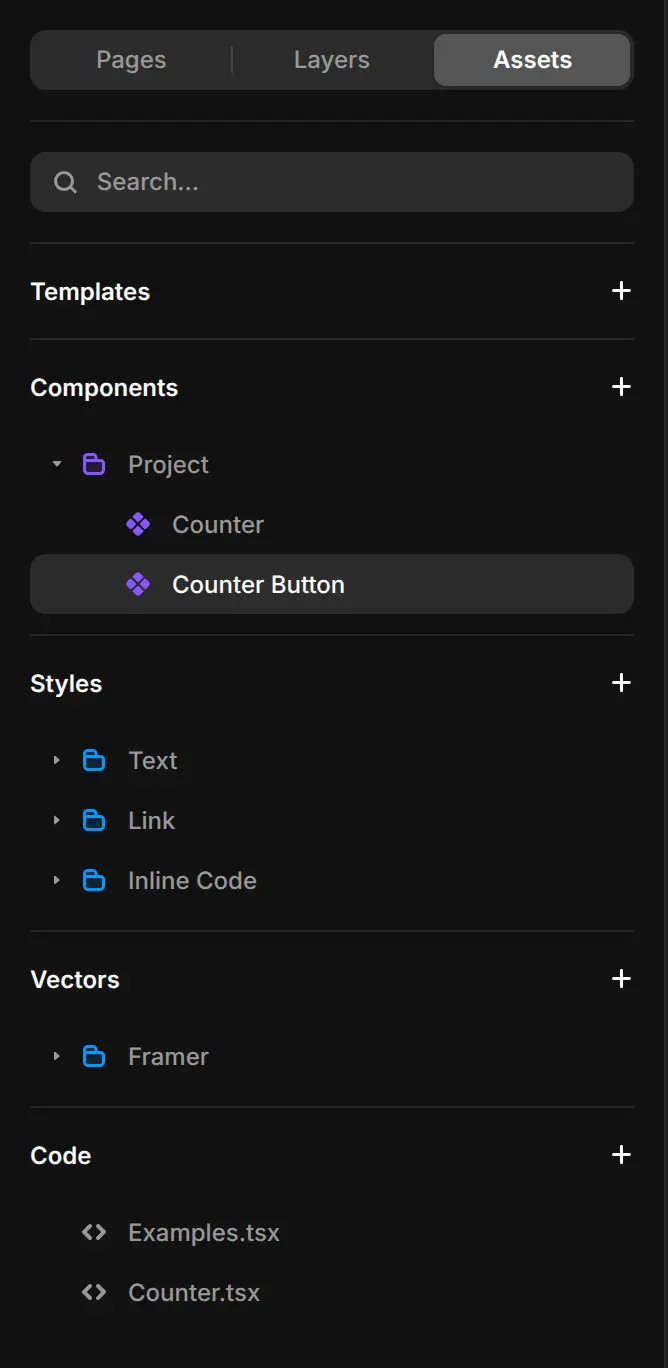Select the Counter Button component
The image size is (668, 1368).
pos(332,584)
